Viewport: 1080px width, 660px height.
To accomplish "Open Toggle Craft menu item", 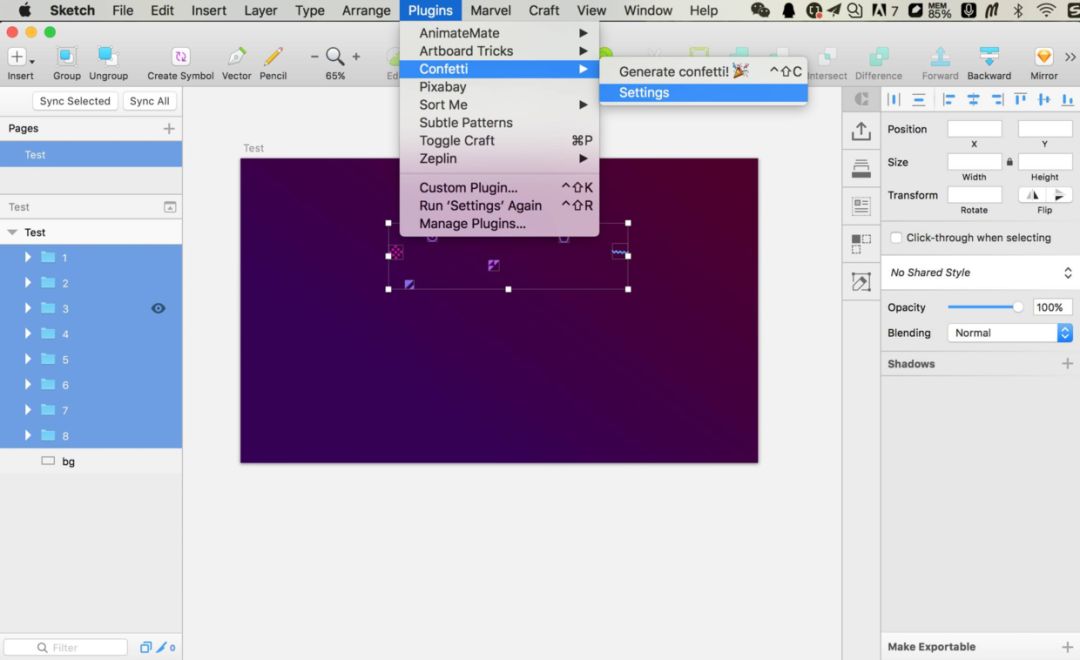I will click(x=499, y=141).
